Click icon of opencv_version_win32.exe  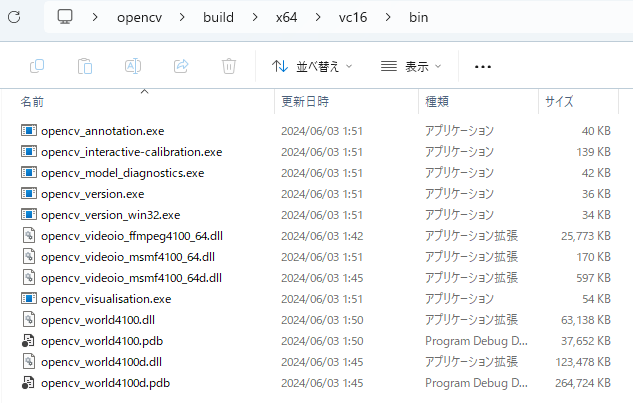click(x=29, y=214)
